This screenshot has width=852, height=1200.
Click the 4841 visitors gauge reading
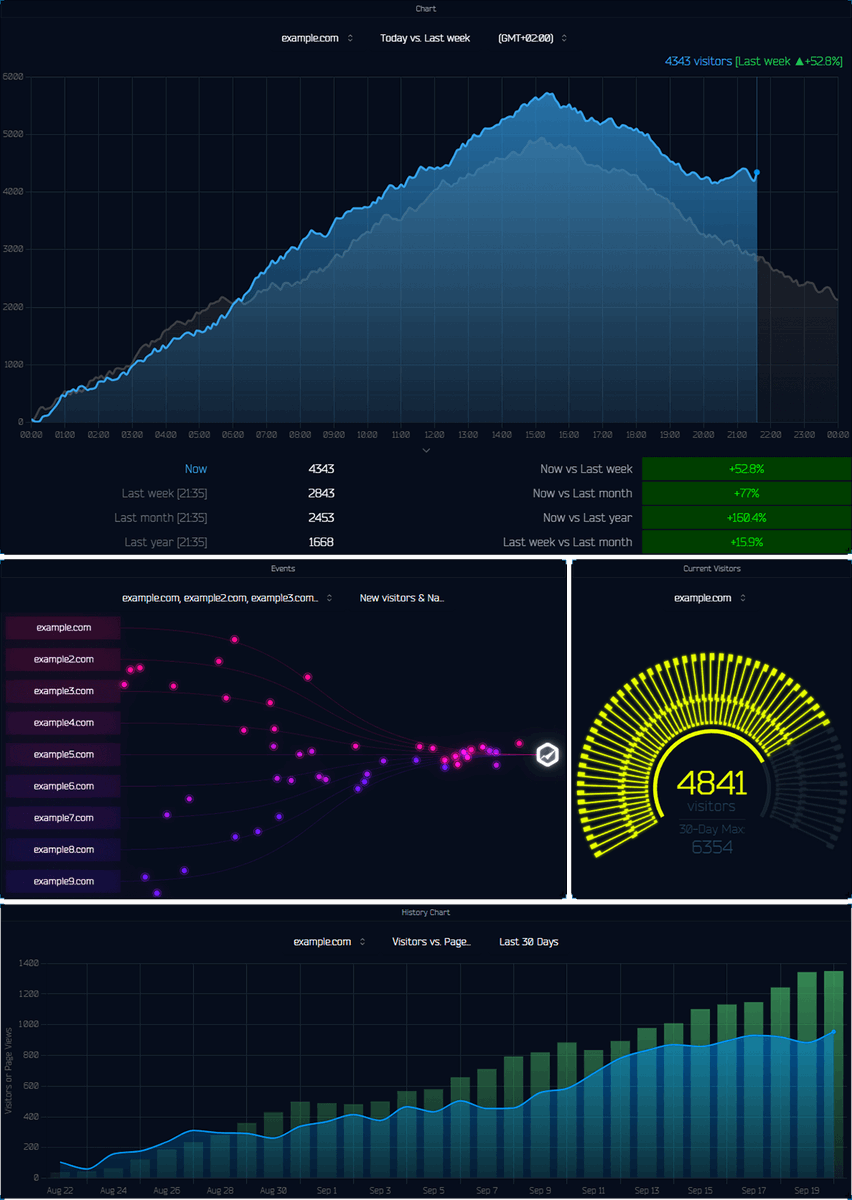(711, 783)
